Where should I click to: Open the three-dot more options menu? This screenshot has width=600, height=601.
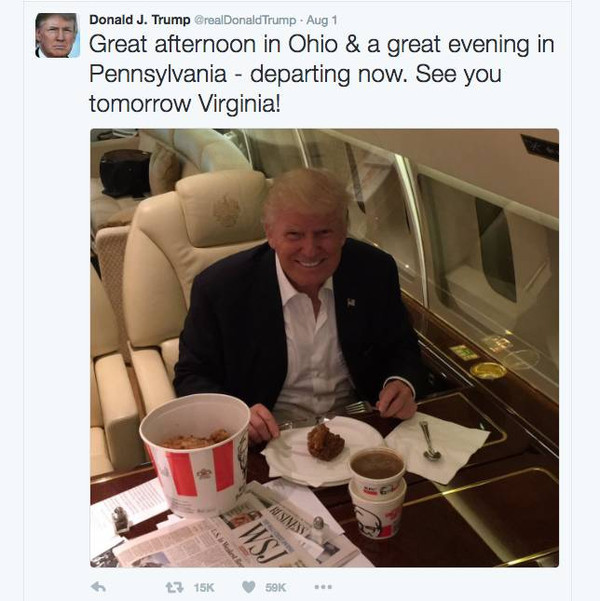(x=323, y=587)
